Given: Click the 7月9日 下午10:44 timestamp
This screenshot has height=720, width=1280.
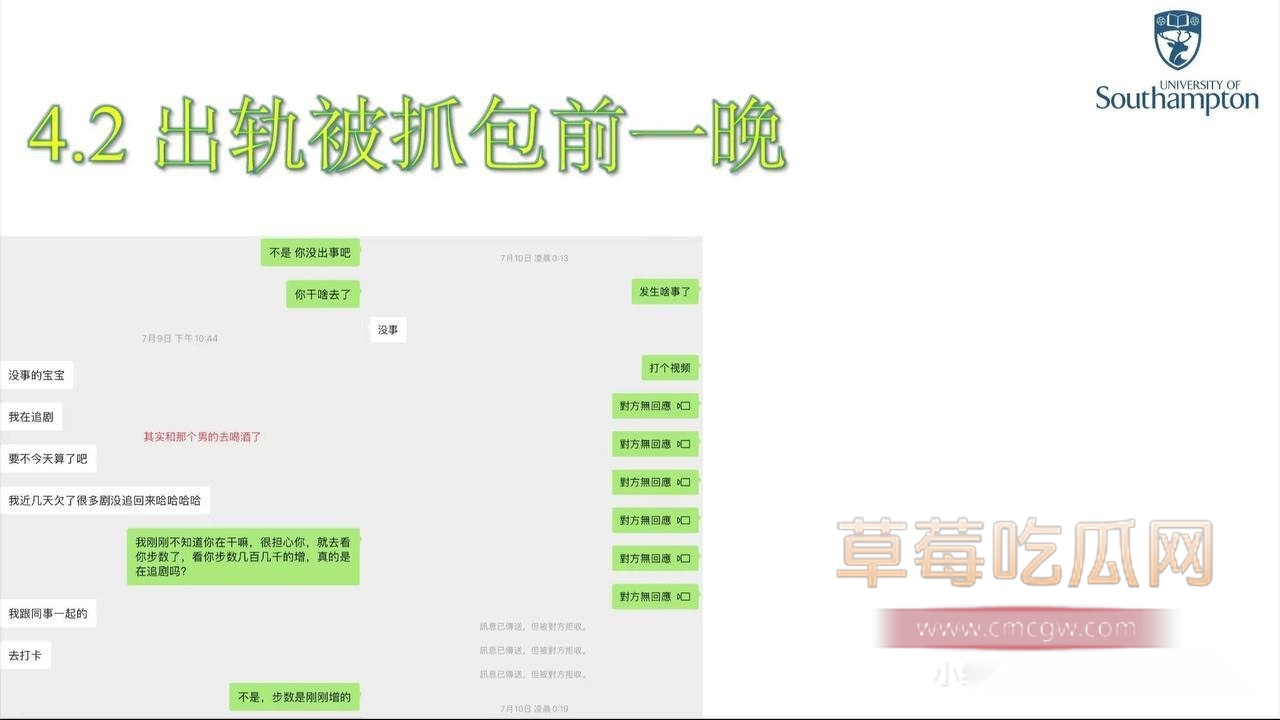Looking at the screenshot, I should [x=179, y=339].
